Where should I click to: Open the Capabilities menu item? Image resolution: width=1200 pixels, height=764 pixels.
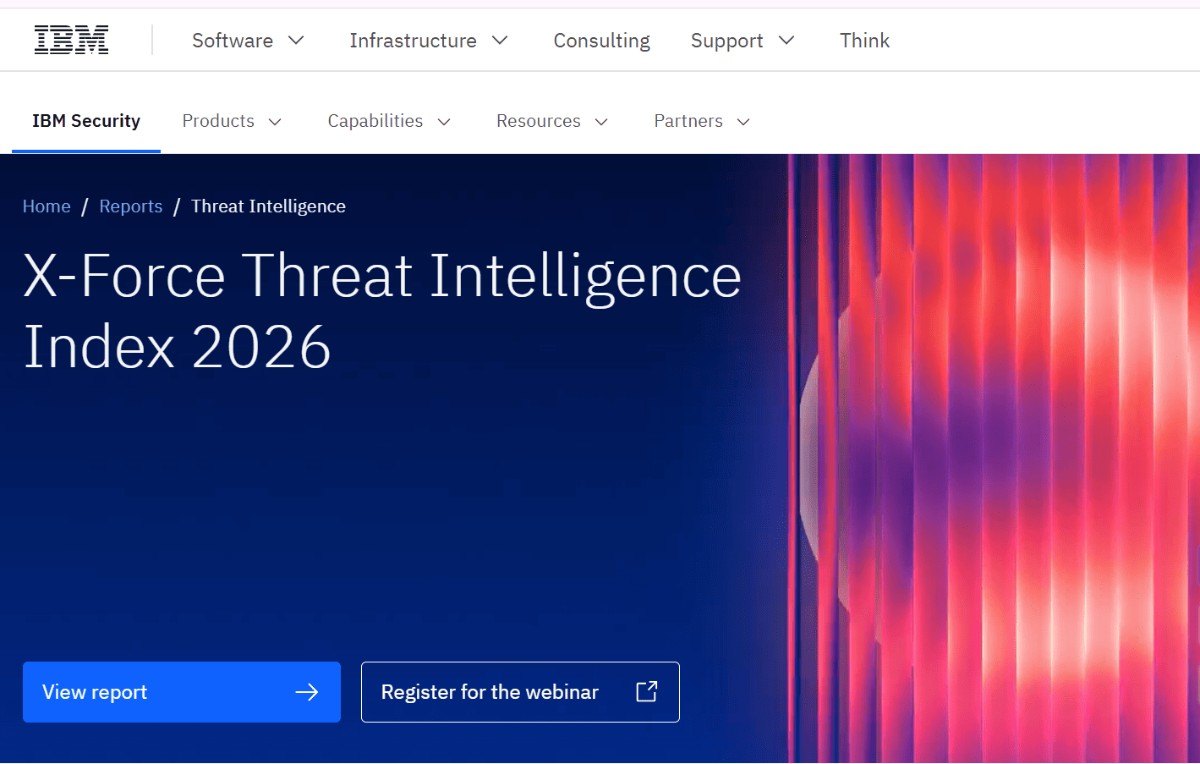[x=390, y=121]
